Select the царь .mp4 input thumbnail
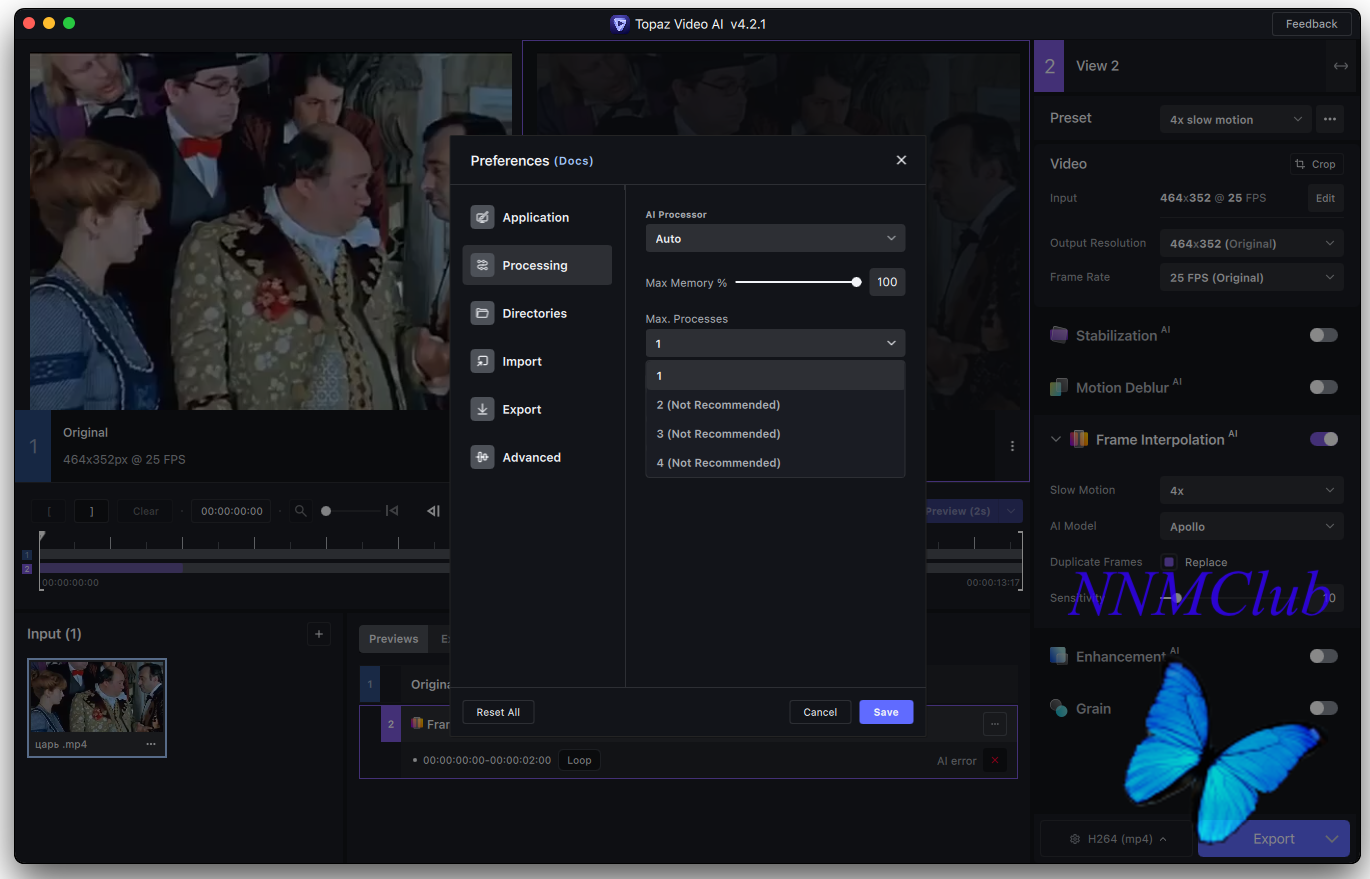 tap(97, 697)
